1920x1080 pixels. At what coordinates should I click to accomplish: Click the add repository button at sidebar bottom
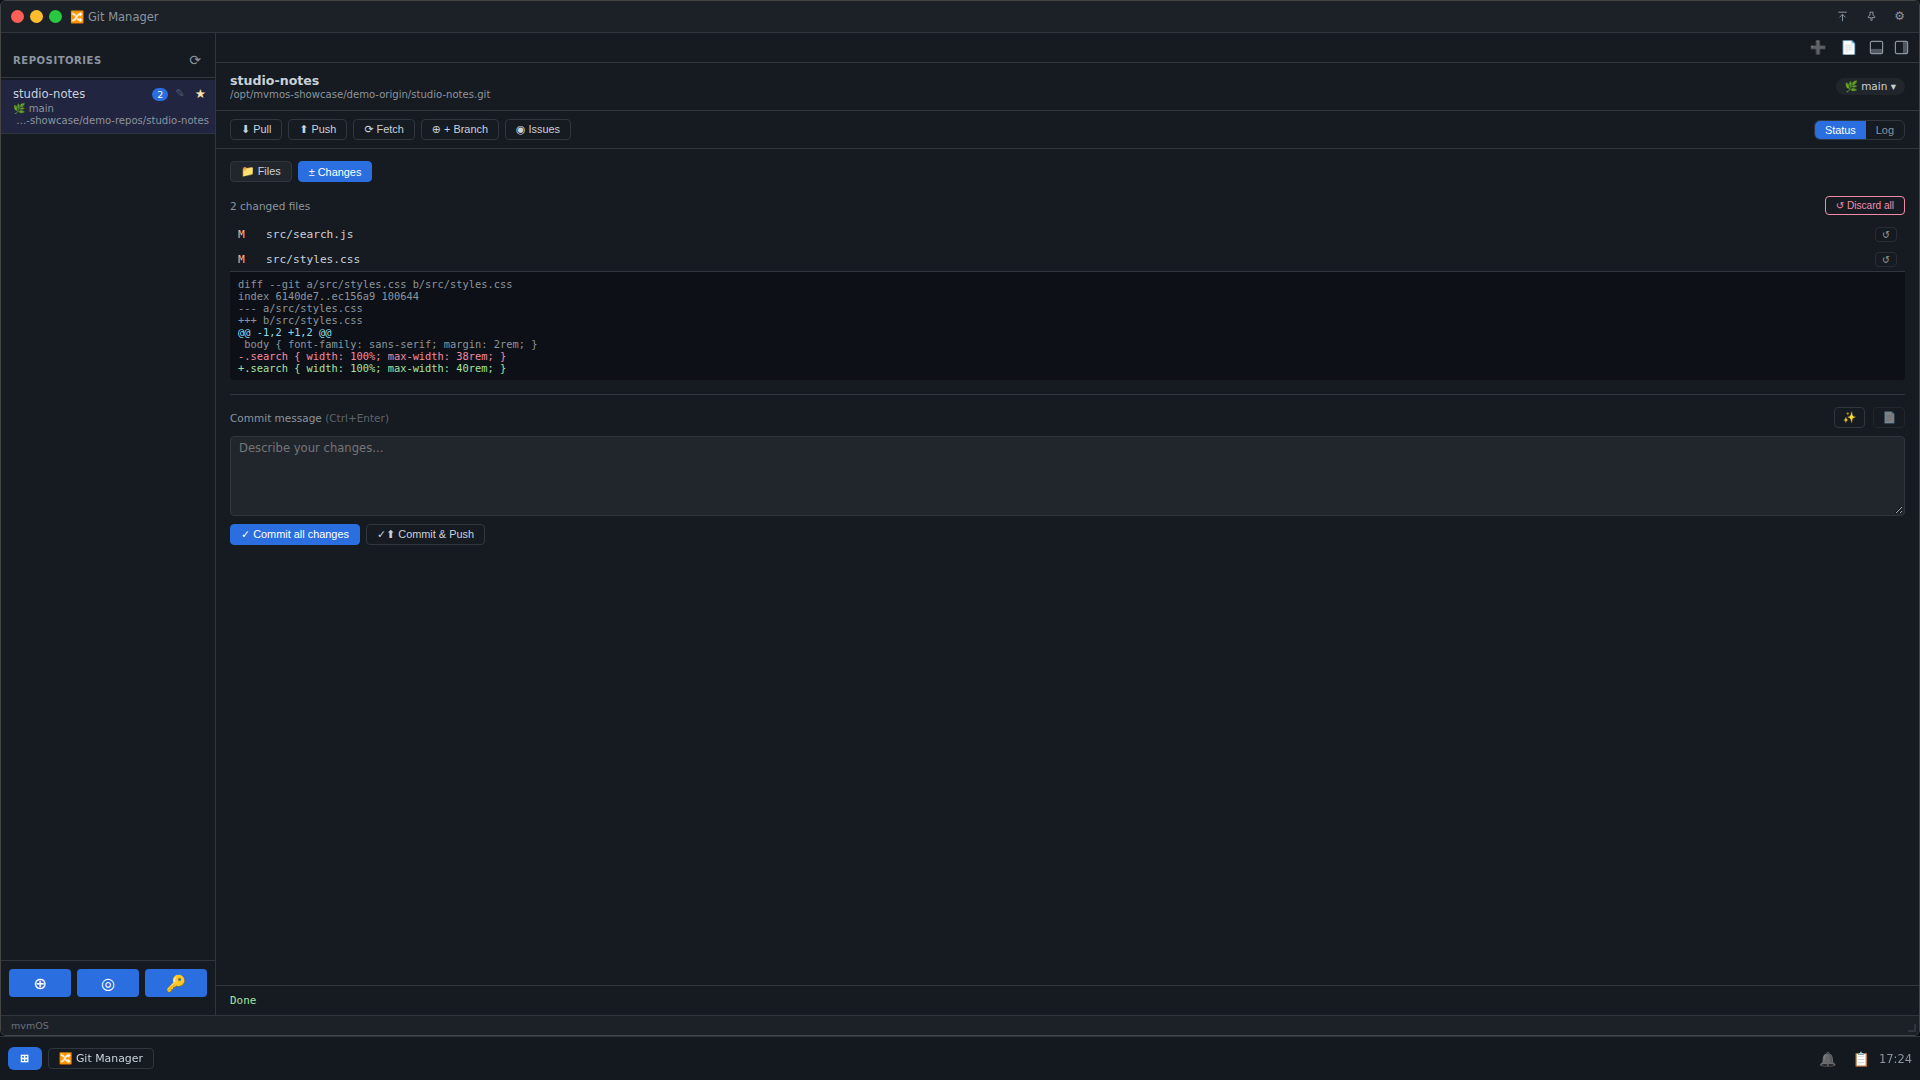click(x=40, y=983)
